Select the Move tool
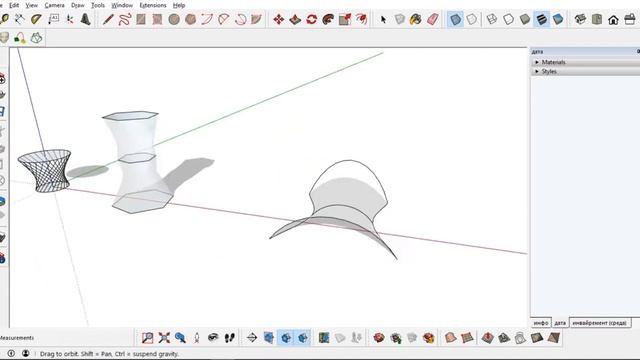The image size is (640, 360). [x=279, y=19]
